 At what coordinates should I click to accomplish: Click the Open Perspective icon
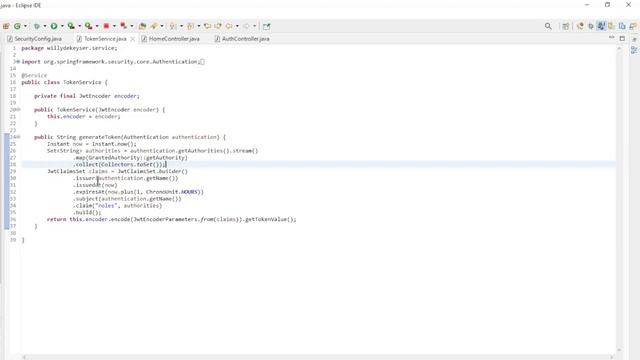pos(565,26)
